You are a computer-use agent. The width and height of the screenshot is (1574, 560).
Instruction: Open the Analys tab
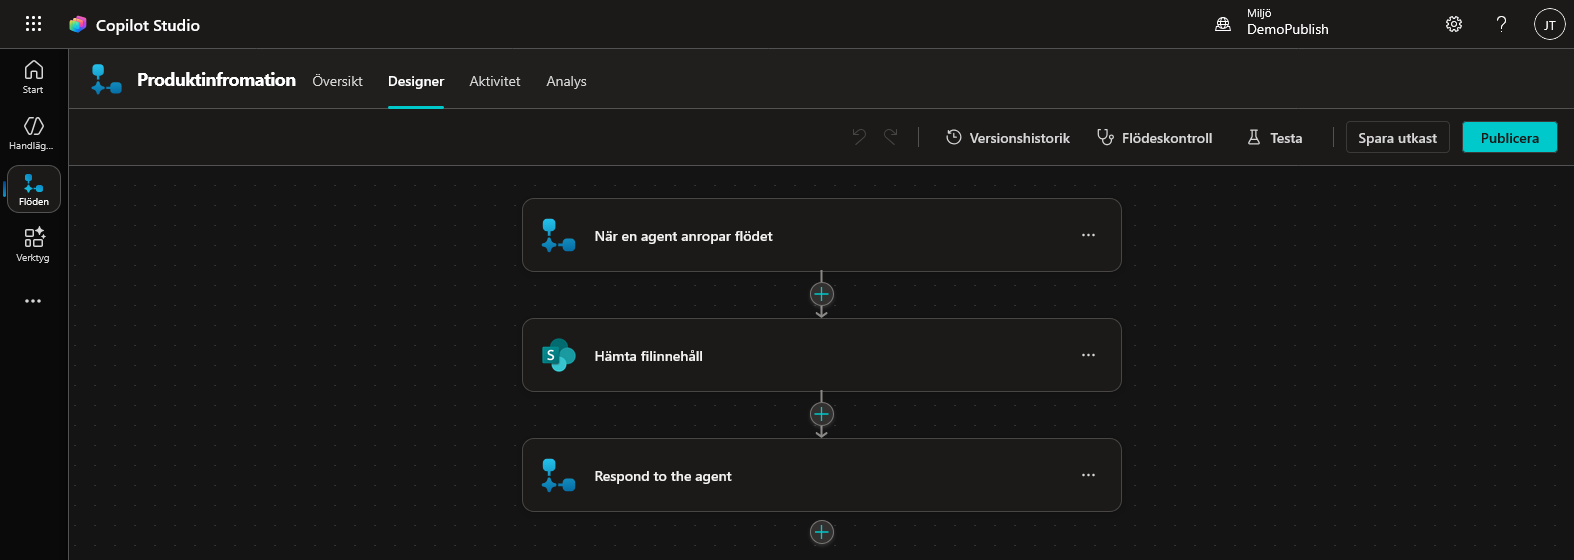coord(566,81)
